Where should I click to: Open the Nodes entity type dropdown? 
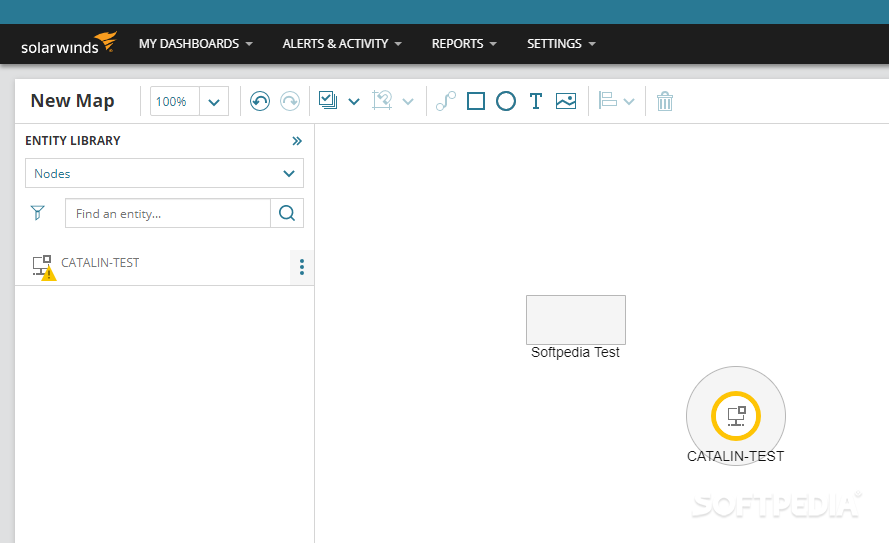164,173
